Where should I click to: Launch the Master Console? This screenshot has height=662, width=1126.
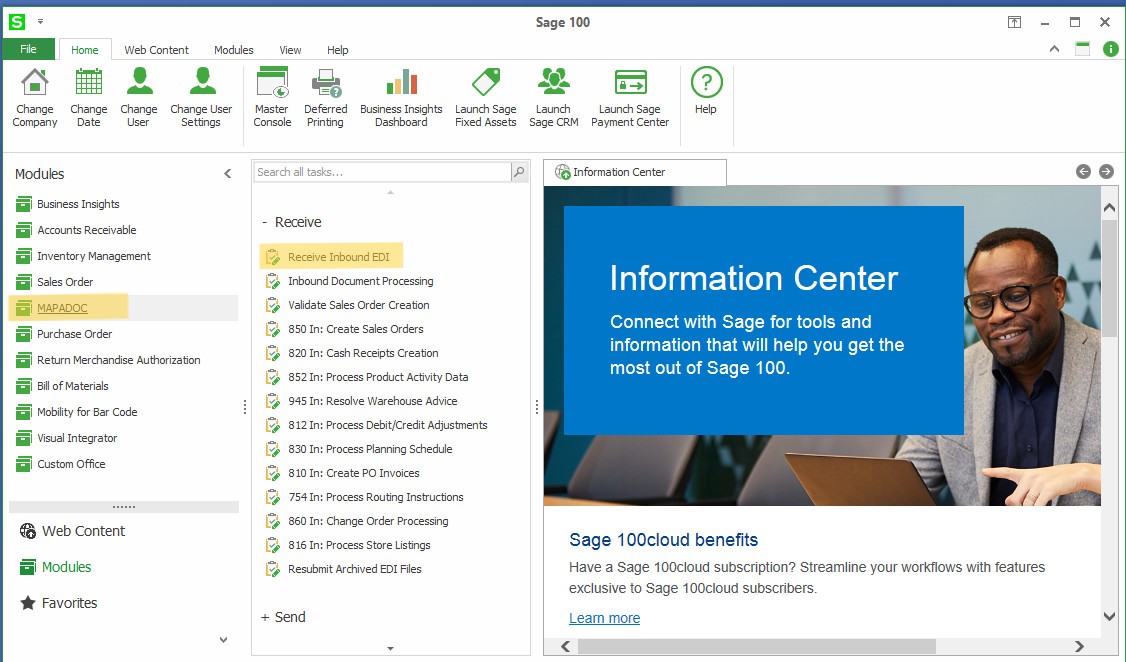point(272,98)
